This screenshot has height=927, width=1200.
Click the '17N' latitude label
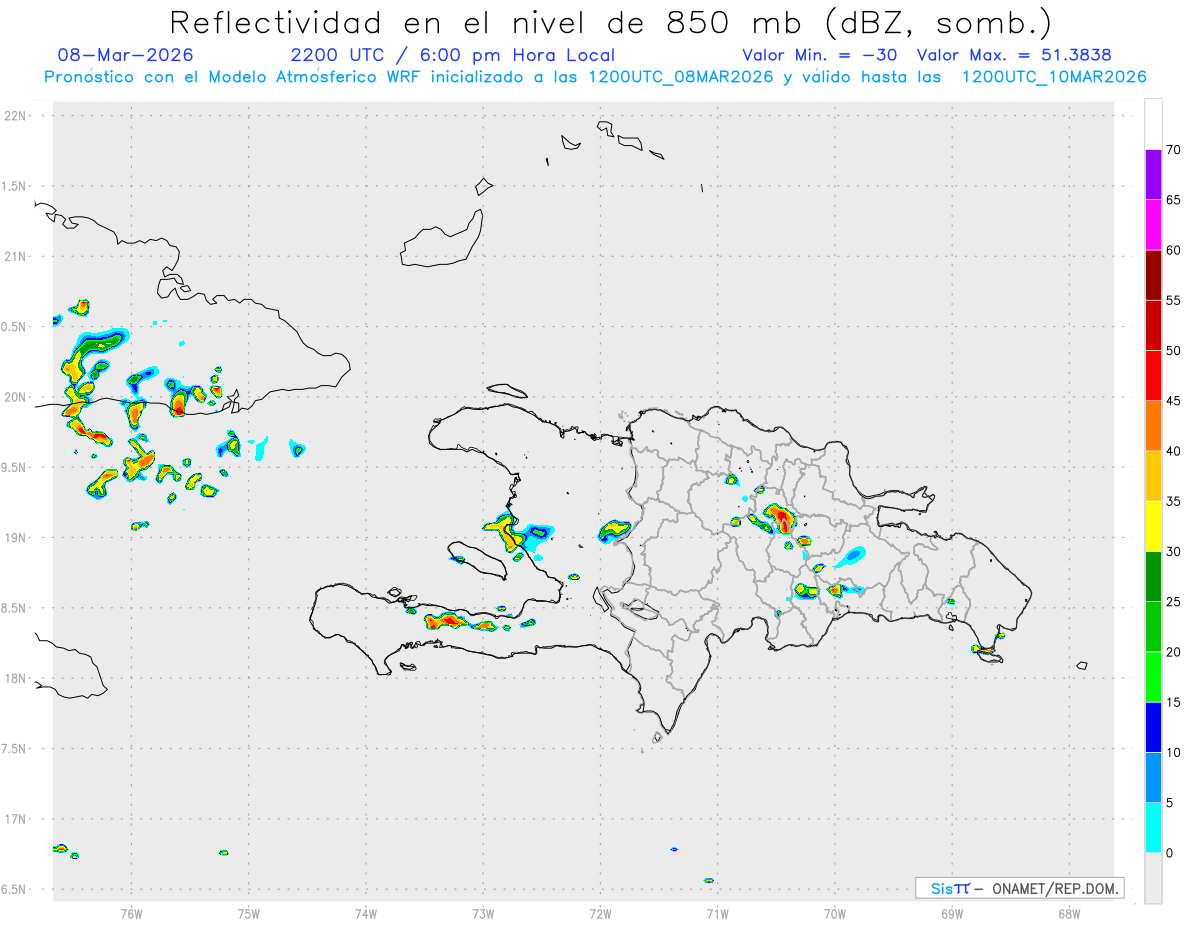coord(16,819)
